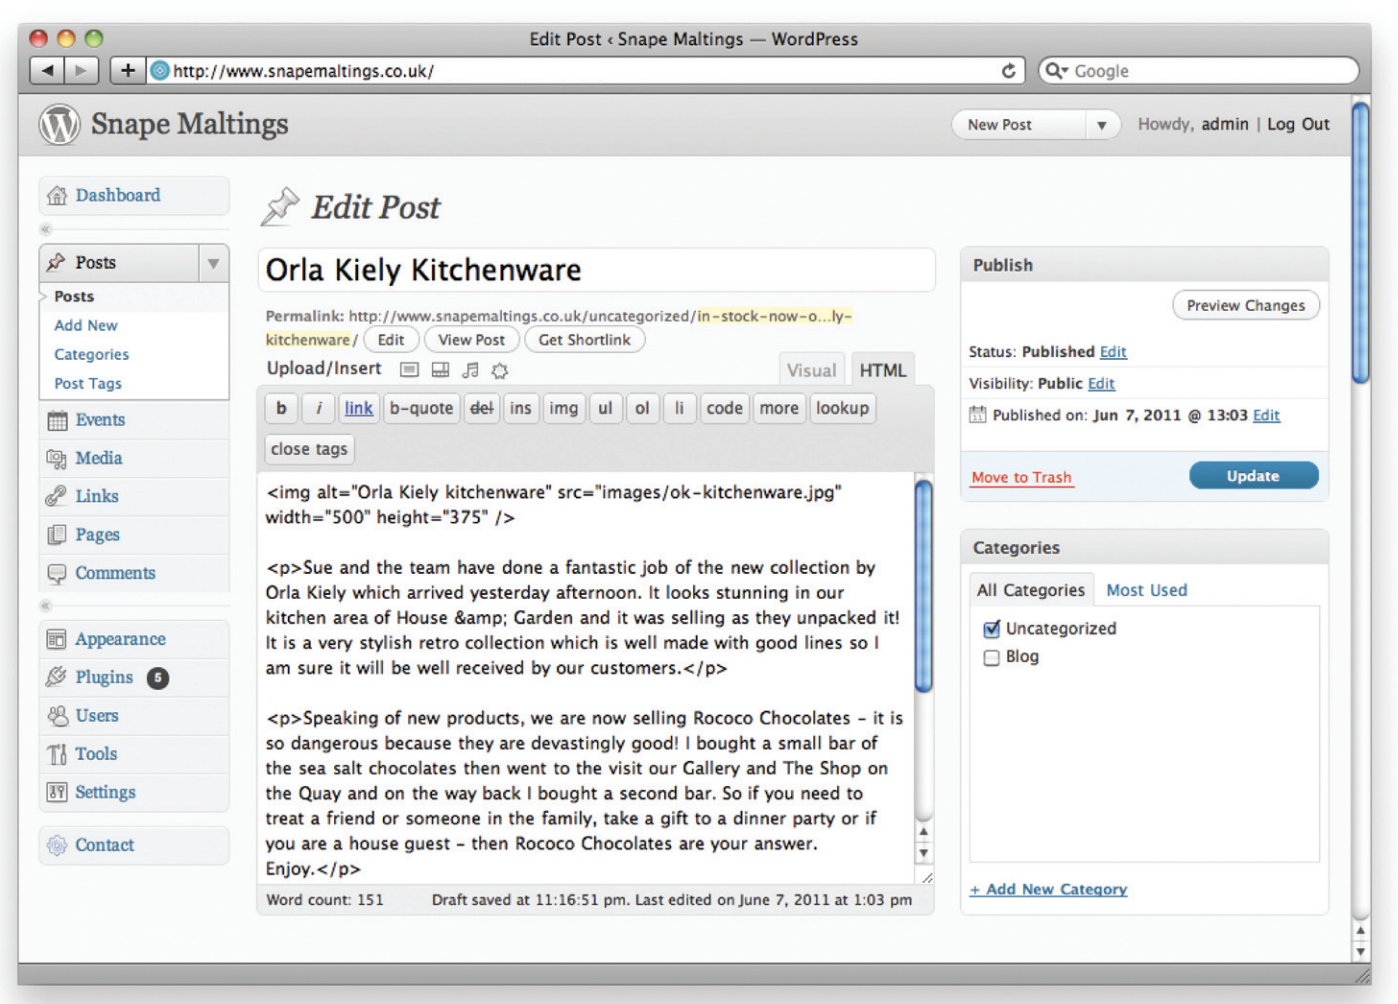Click the bold b quicktag button

pyautogui.click(x=281, y=408)
